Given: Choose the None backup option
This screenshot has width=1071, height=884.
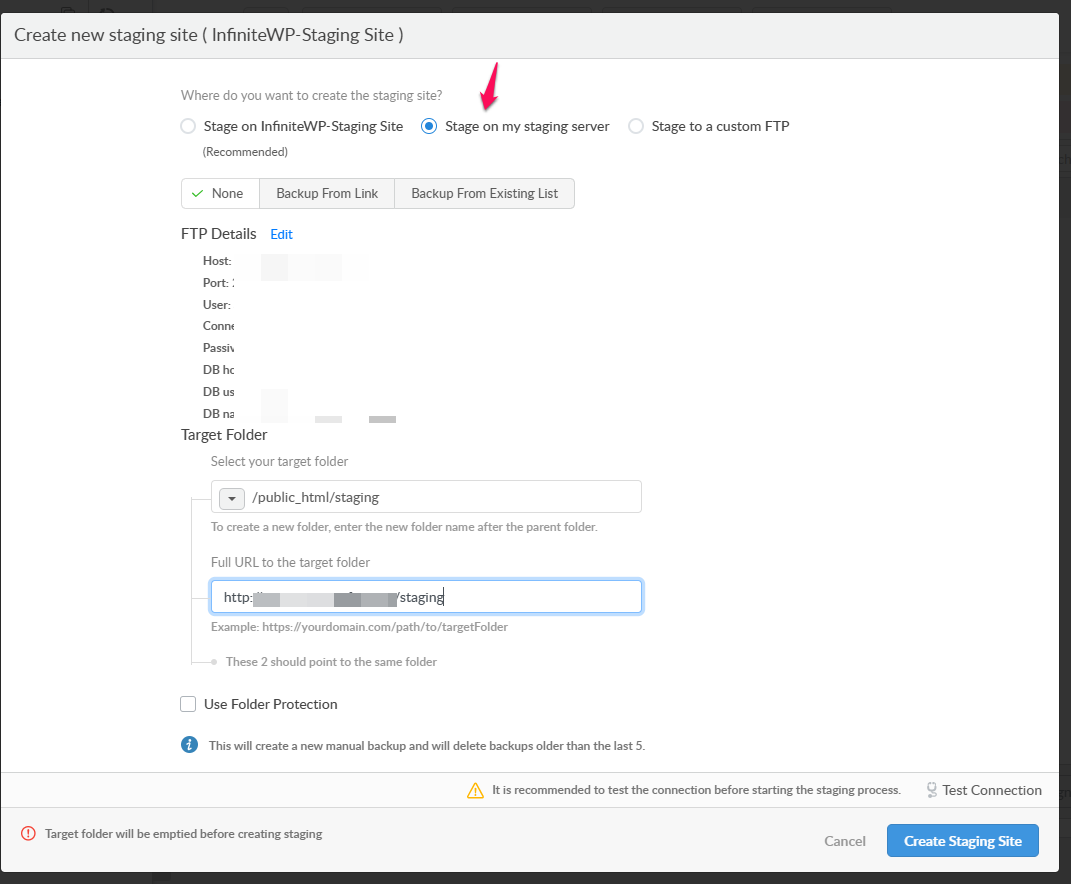Looking at the screenshot, I should (x=221, y=193).
